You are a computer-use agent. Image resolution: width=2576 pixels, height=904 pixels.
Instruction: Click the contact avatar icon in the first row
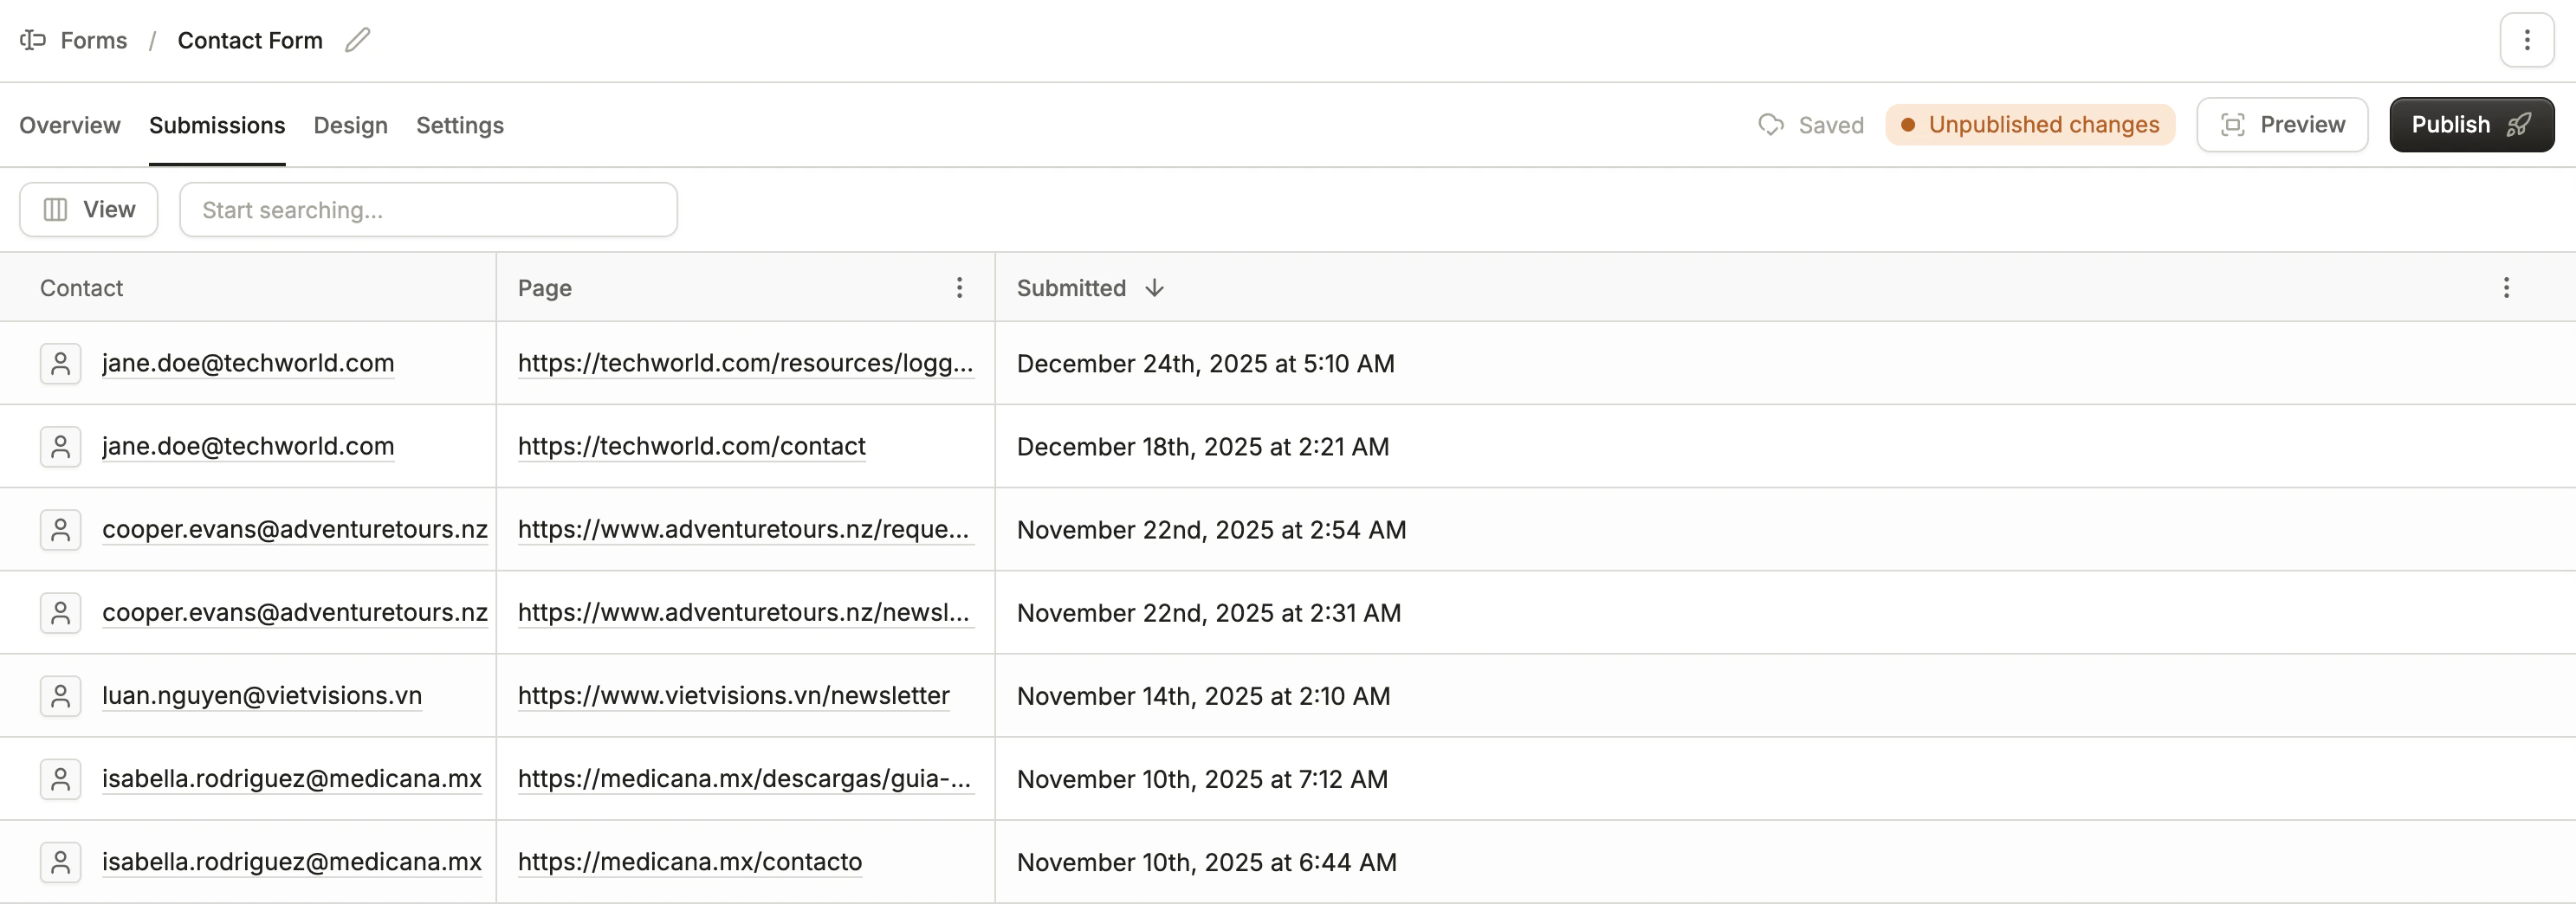(60, 364)
